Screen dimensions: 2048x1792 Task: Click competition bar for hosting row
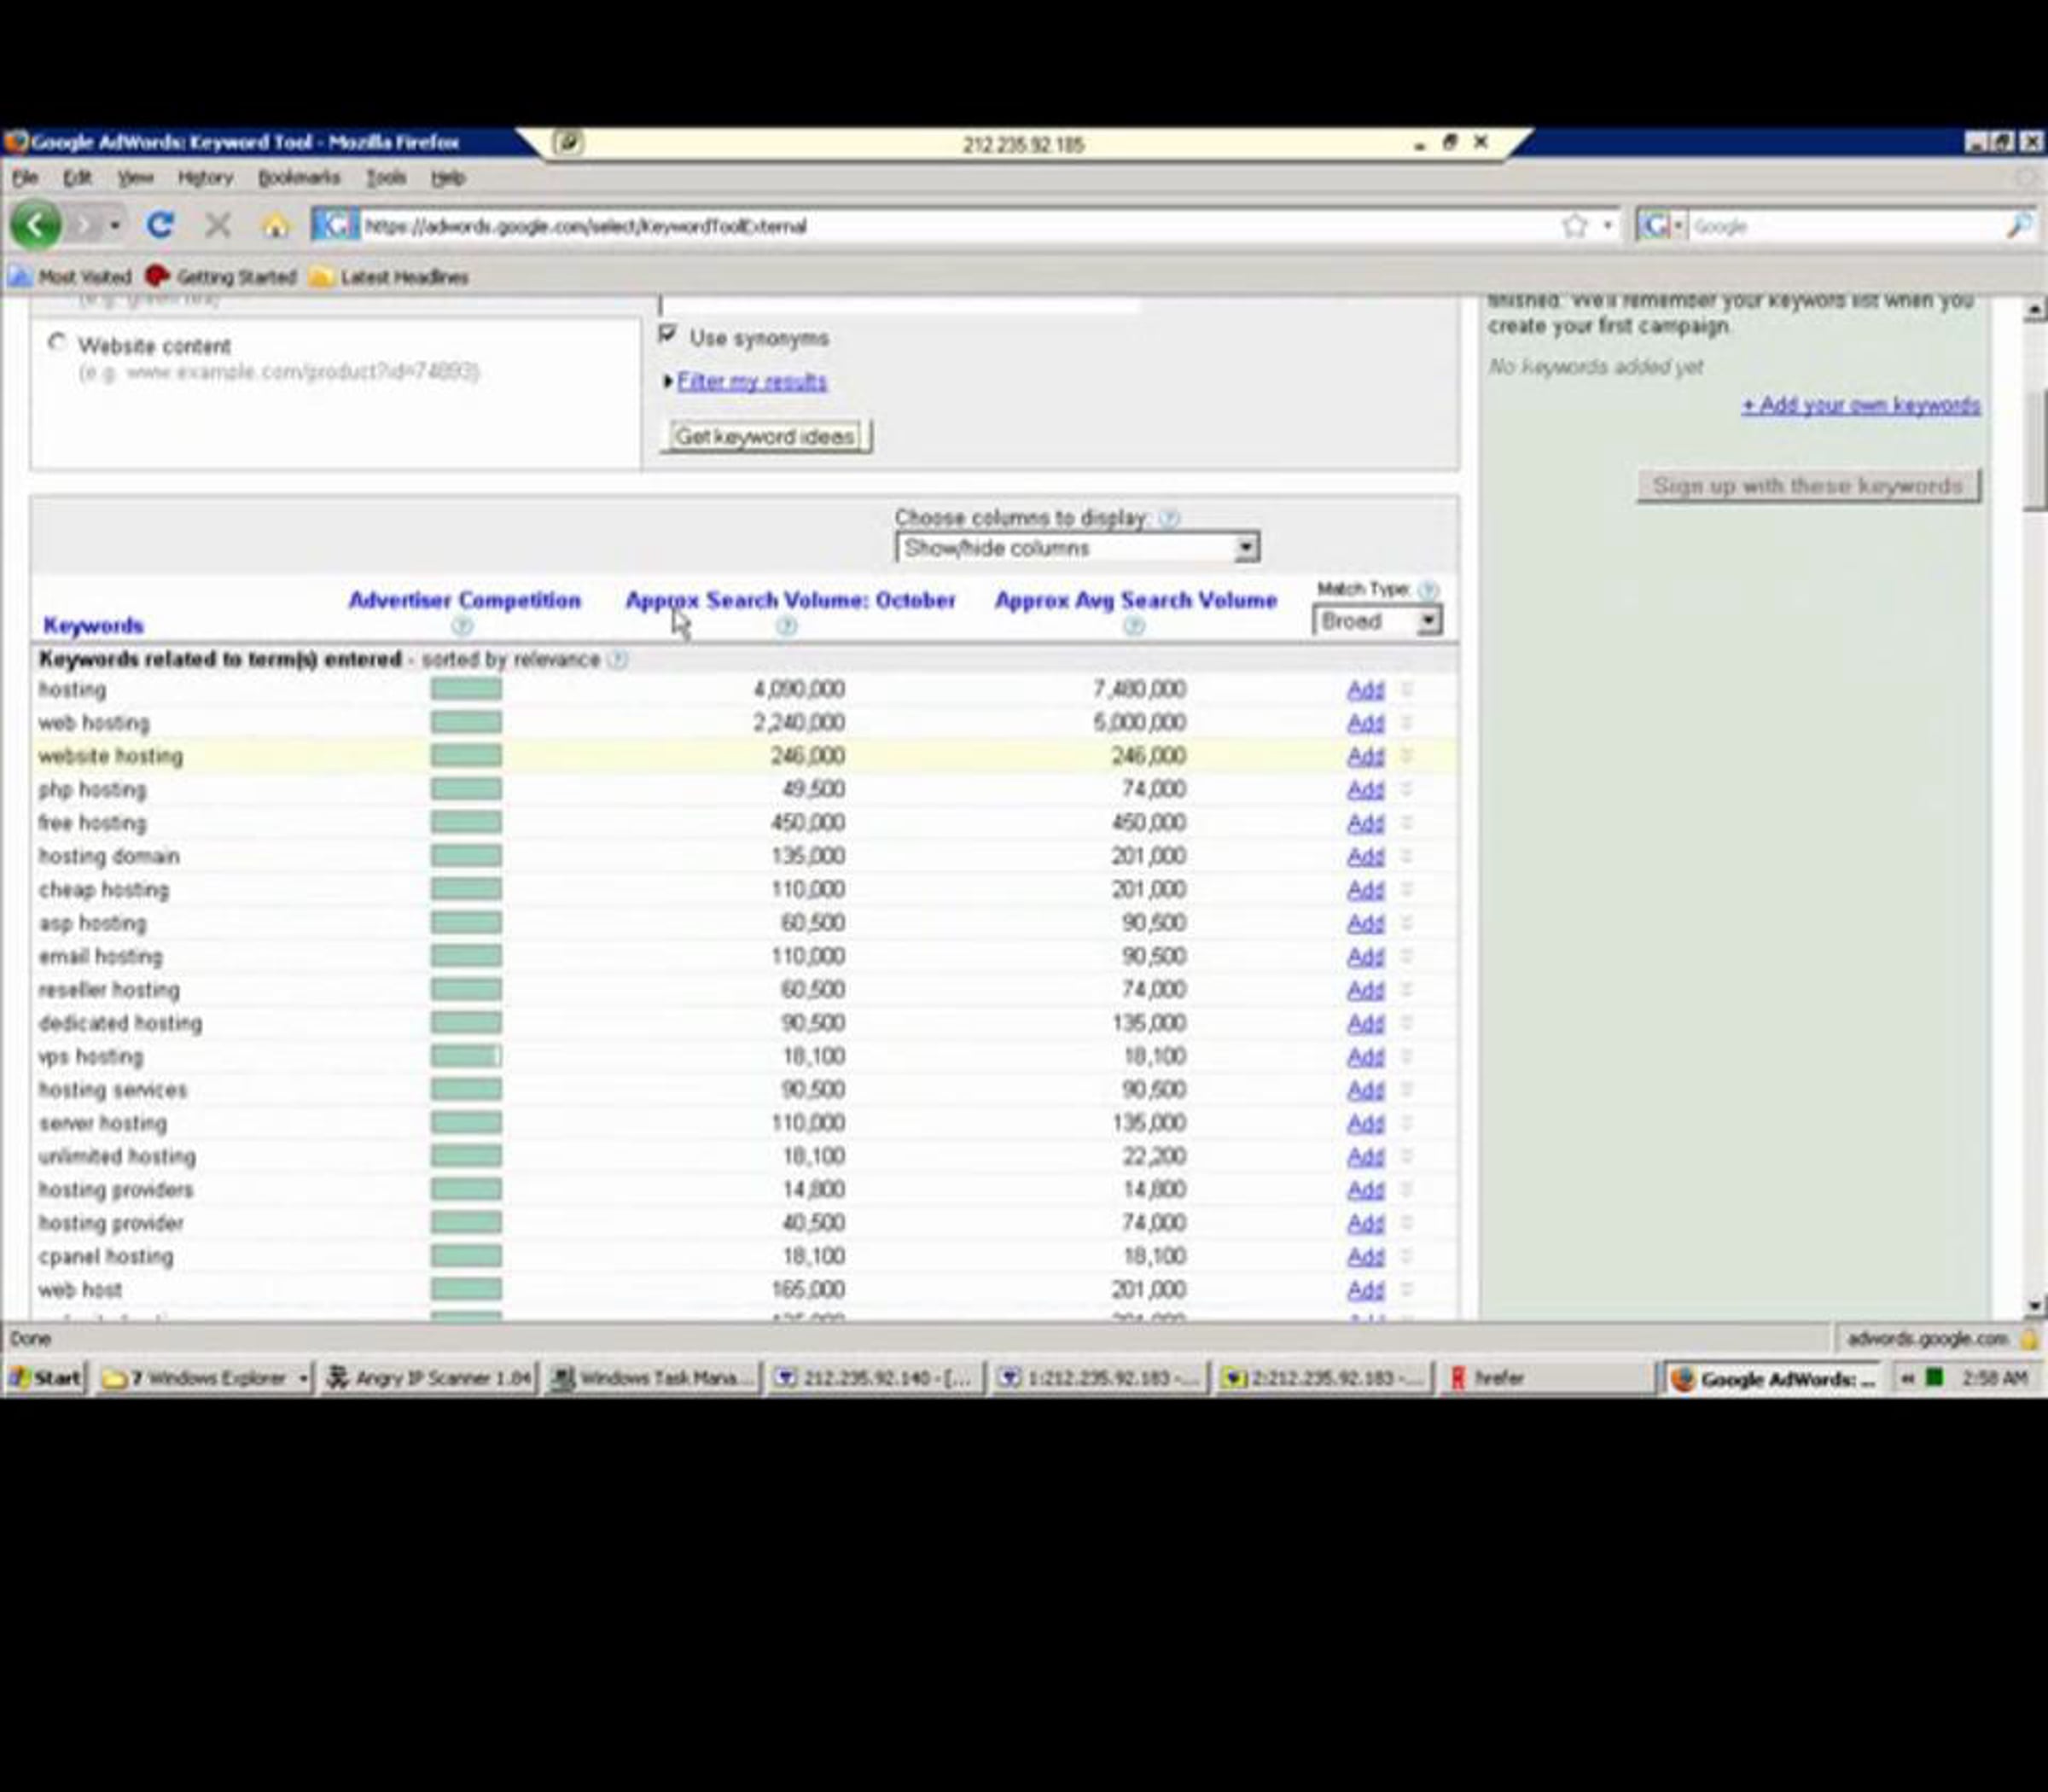[466, 689]
